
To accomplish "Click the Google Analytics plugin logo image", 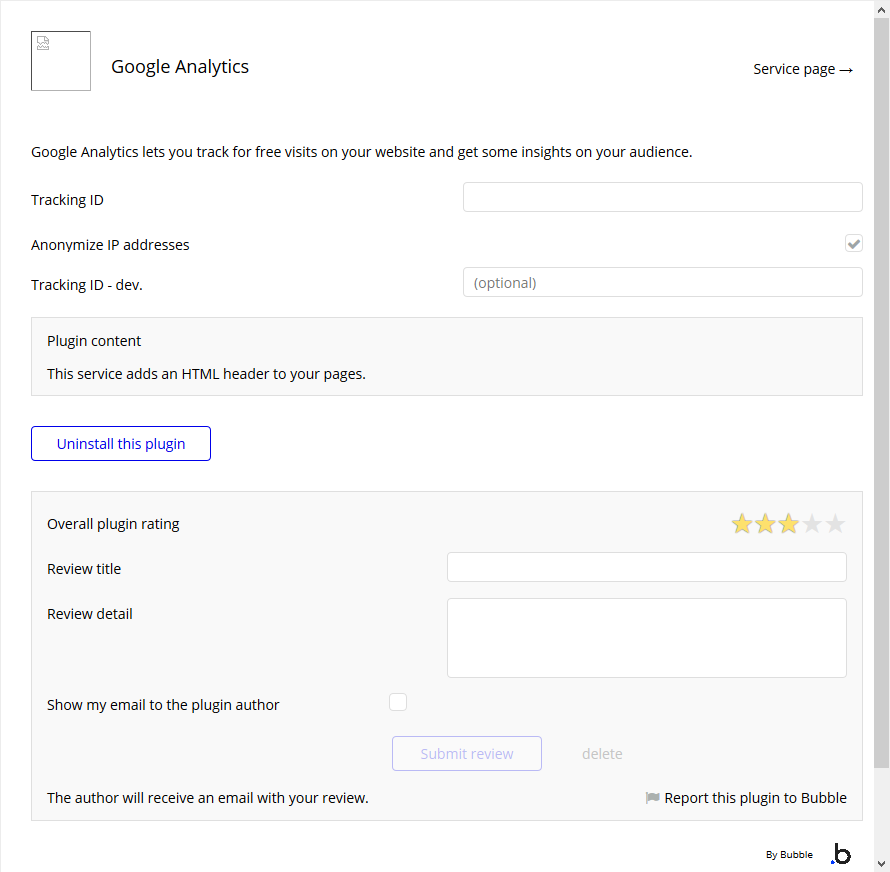I will (61, 61).
